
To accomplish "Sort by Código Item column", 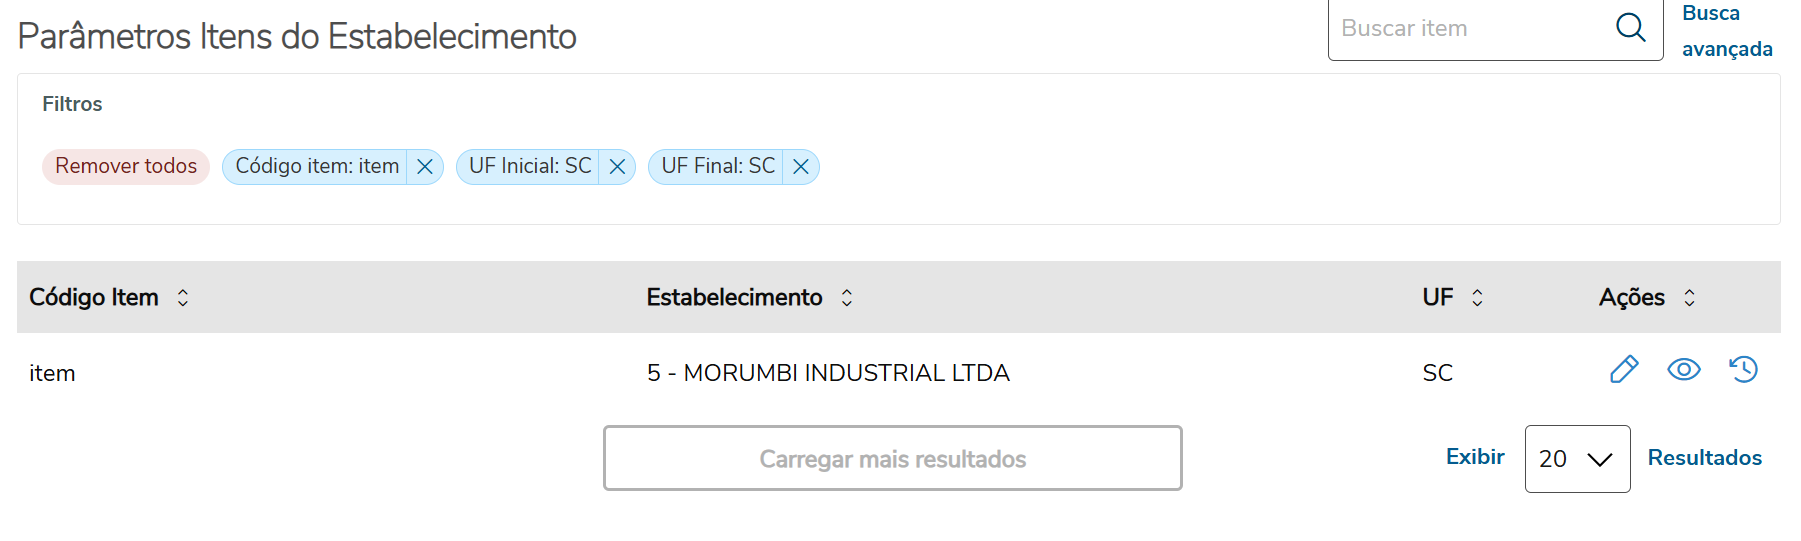I will click(x=183, y=298).
